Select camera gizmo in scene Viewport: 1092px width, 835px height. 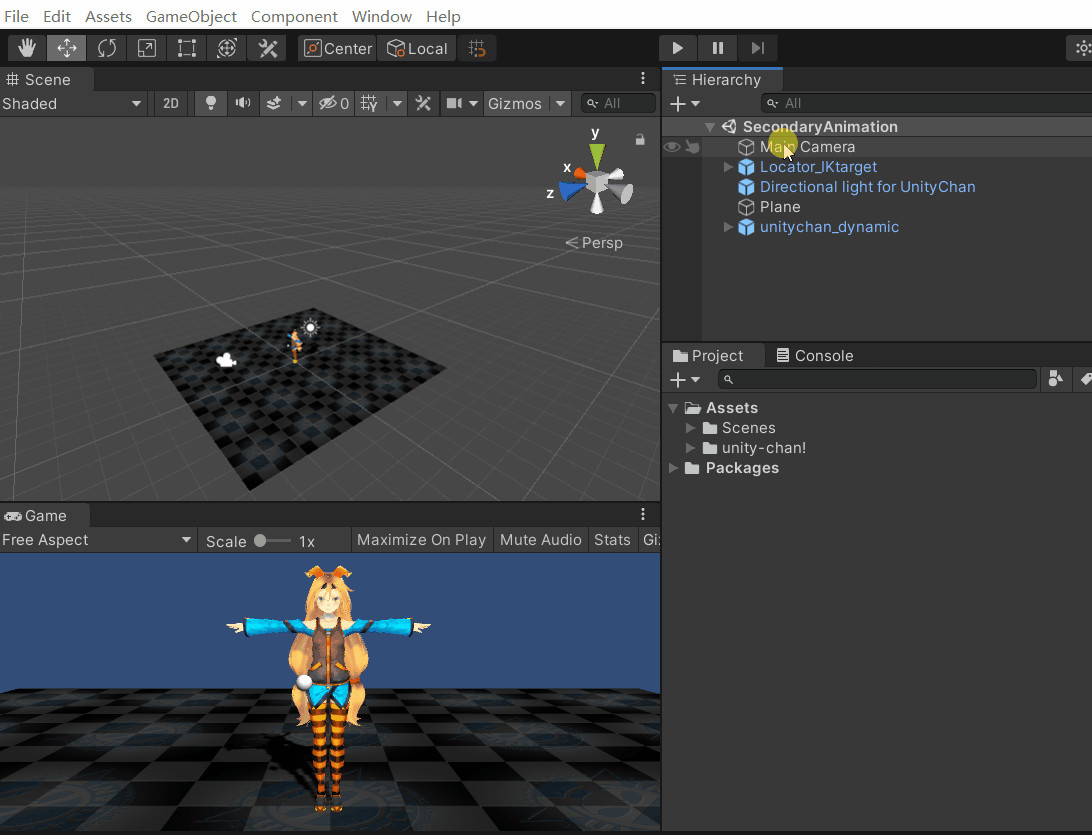click(x=226, y=360)
